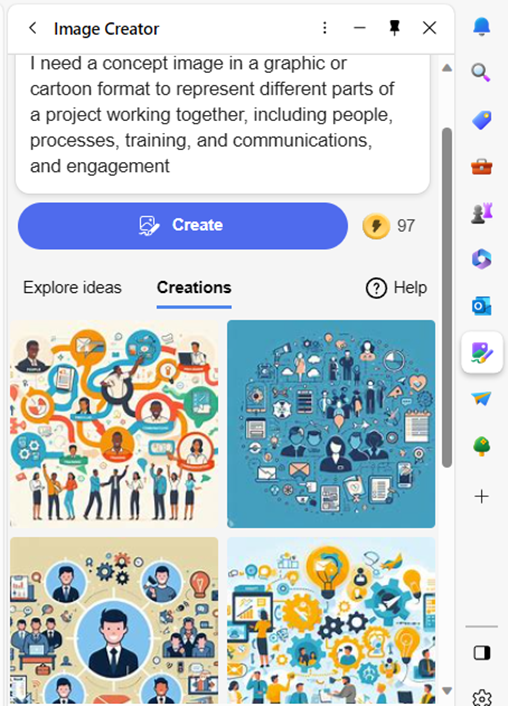Open the Games chess pieces icon
Screen dimensions: 508x706
[481, 213]
